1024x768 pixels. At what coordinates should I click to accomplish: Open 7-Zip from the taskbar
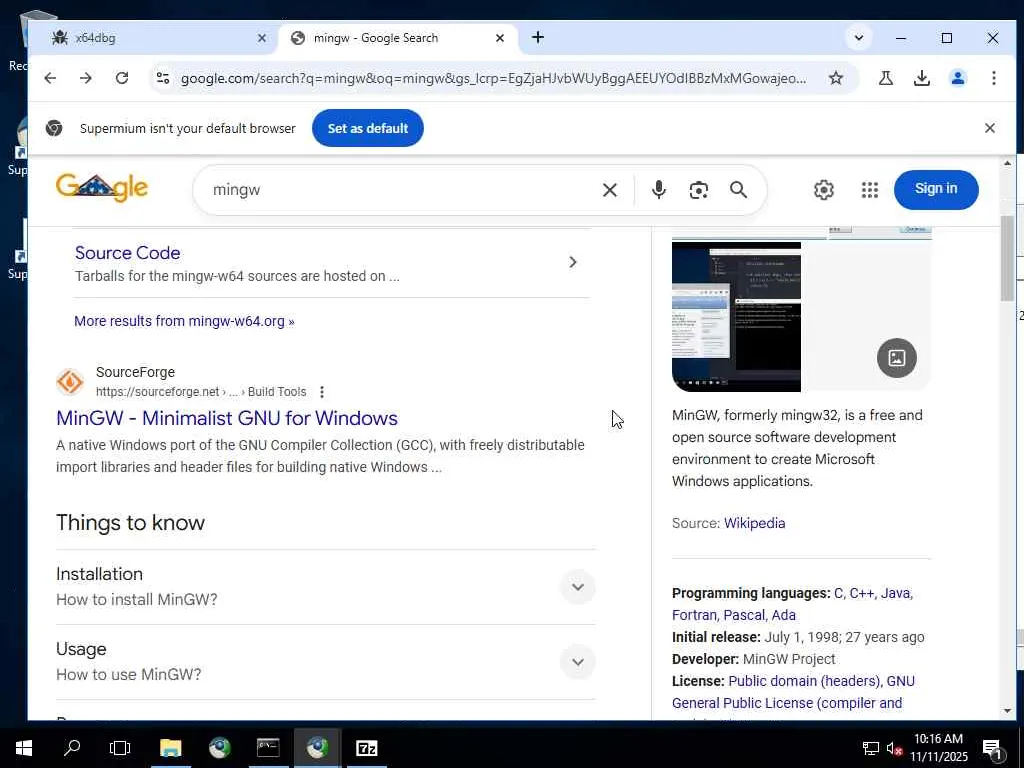(366, 748)
